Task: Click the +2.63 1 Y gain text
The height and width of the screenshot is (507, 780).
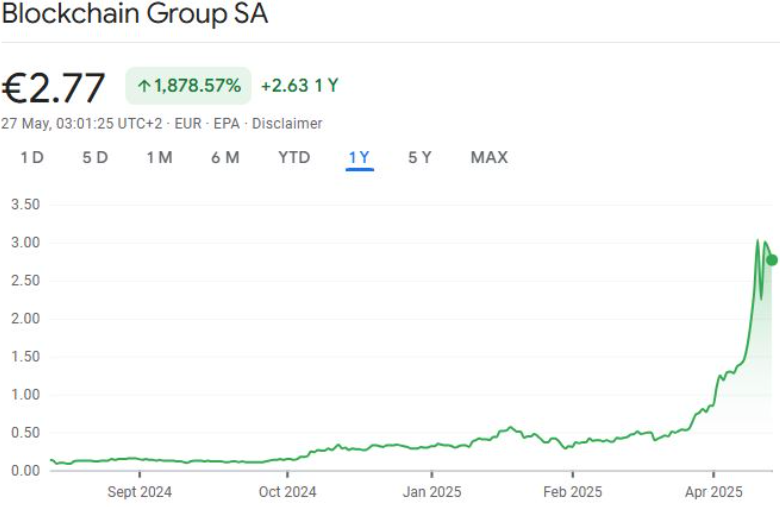Action: [x=299, y=86]
